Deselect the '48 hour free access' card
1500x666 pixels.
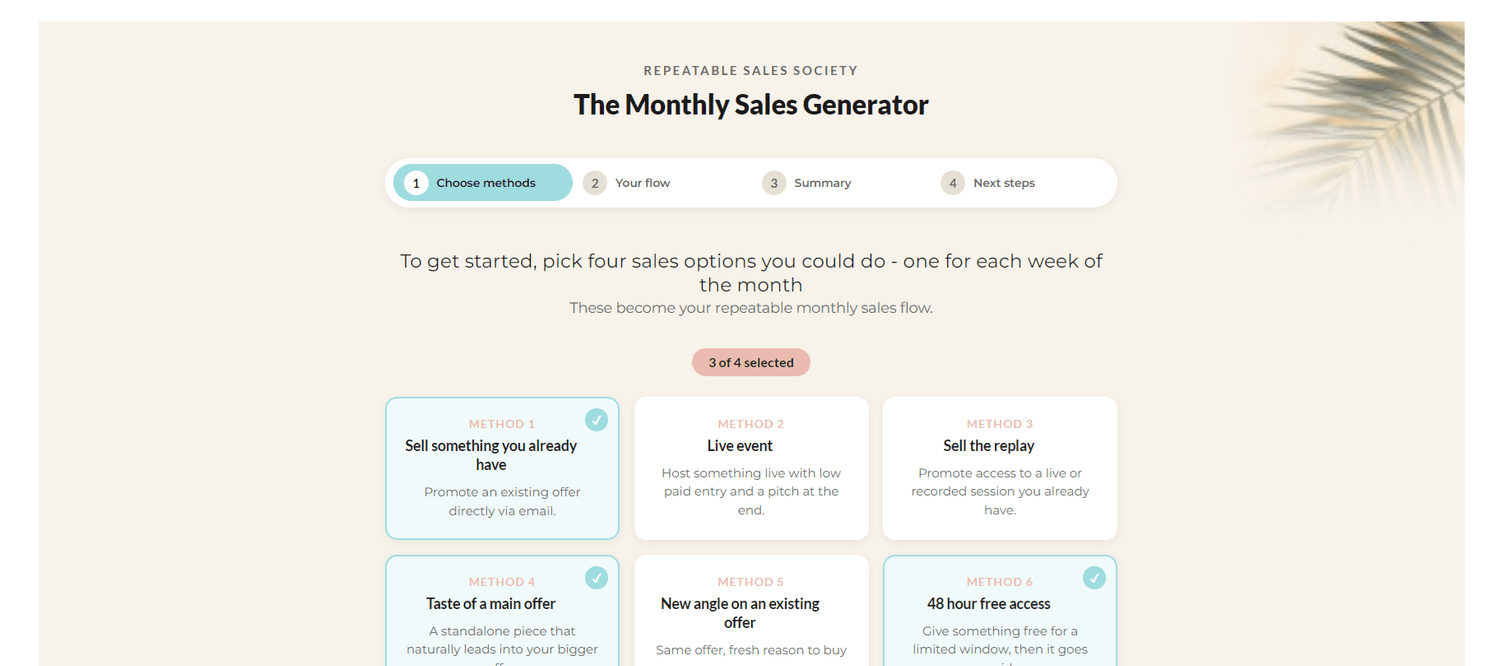1000,610
